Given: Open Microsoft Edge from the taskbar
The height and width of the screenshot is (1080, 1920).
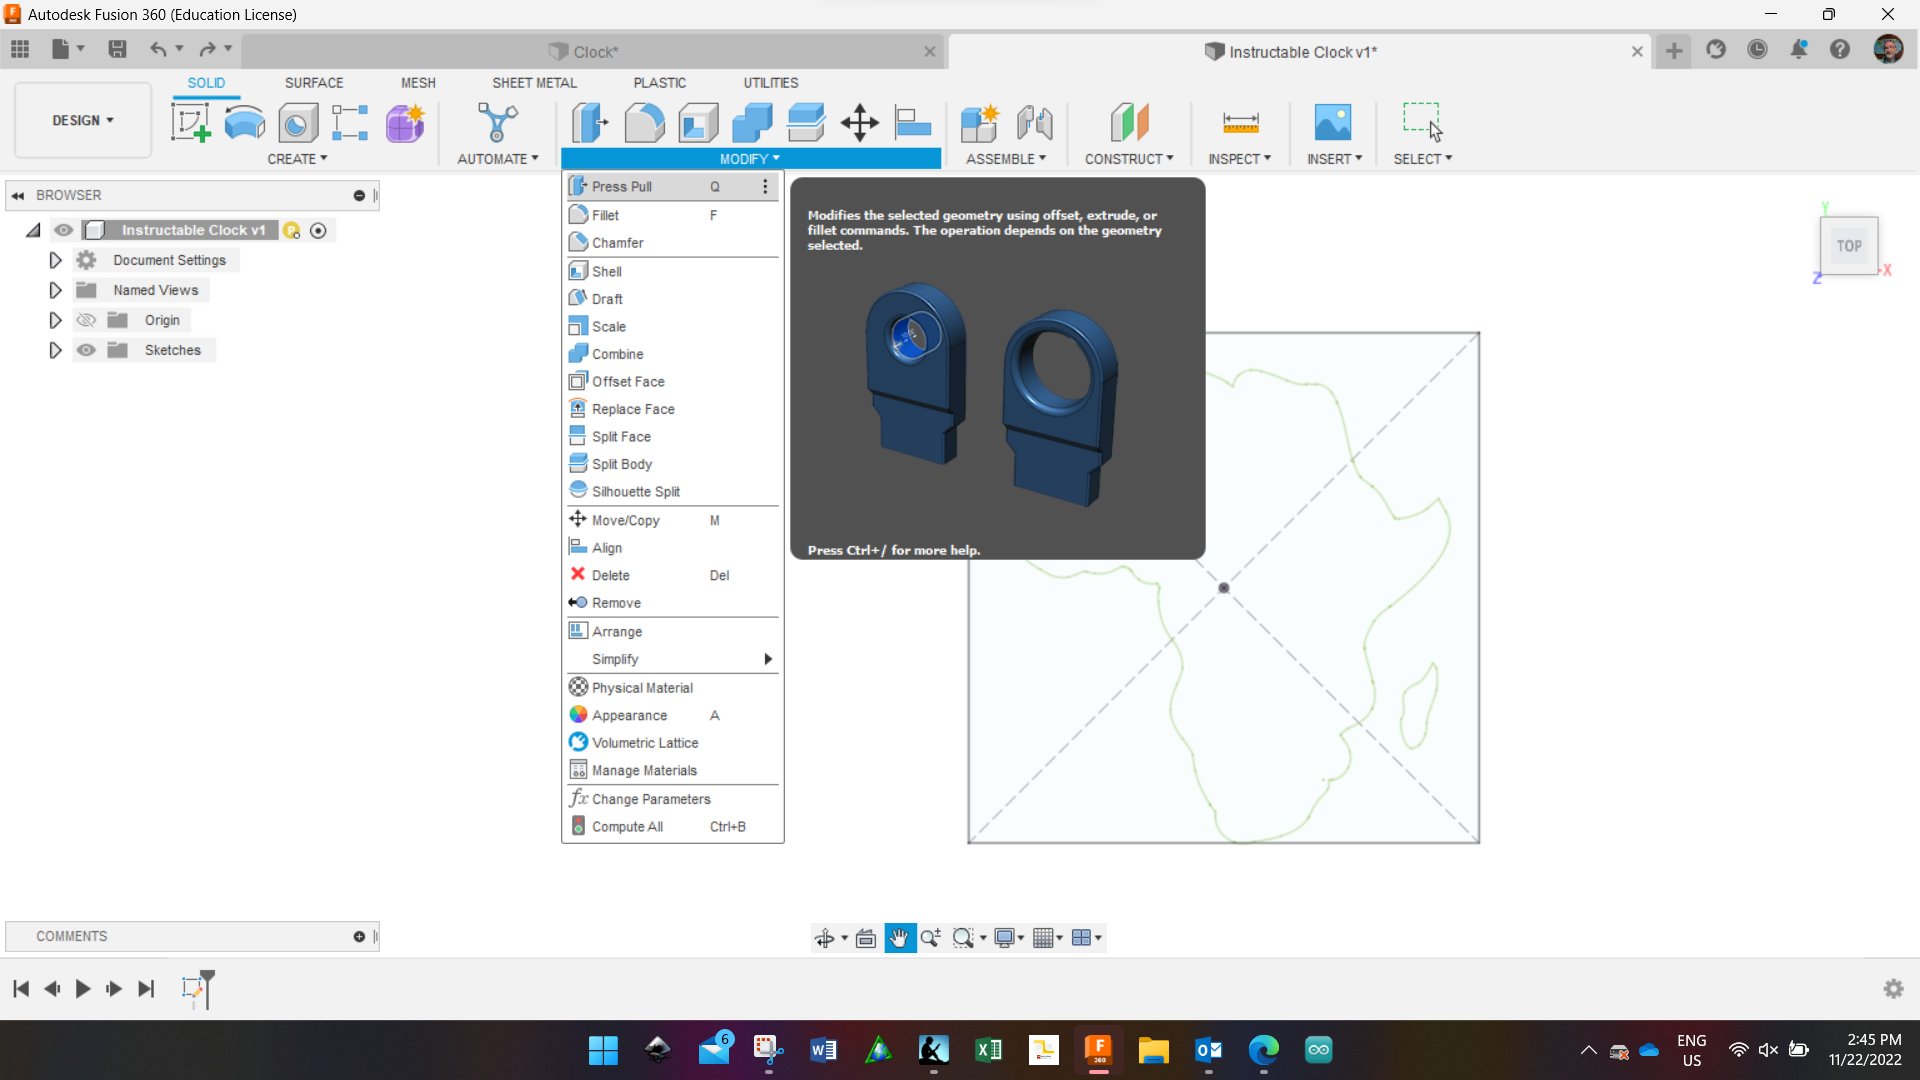Looking at the screenshot, I should click(x=1263, y=1050).
